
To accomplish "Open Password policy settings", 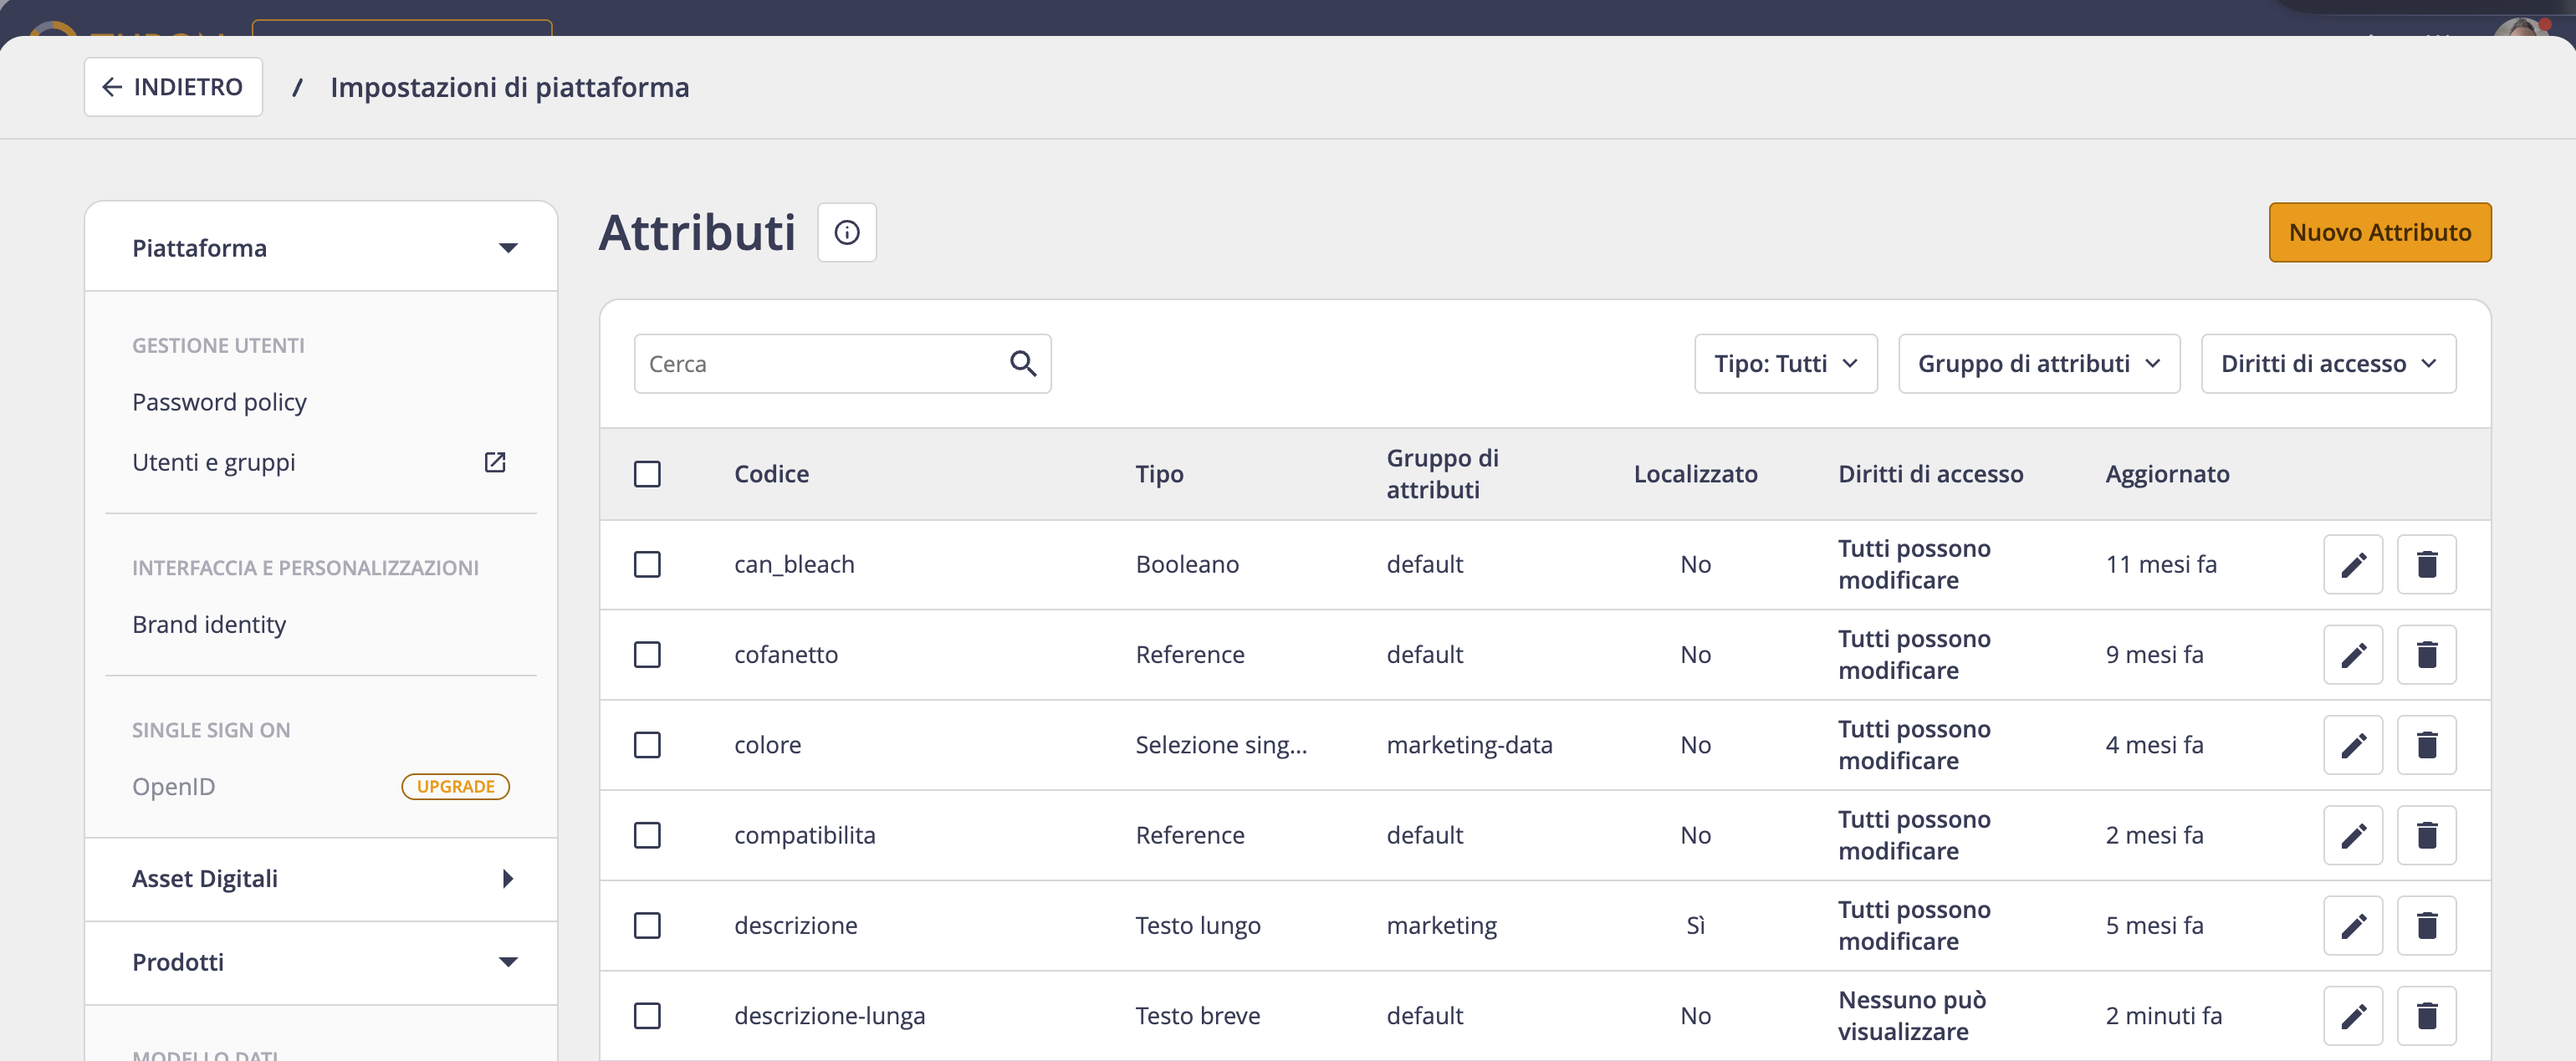I will (x=219, y=402).
